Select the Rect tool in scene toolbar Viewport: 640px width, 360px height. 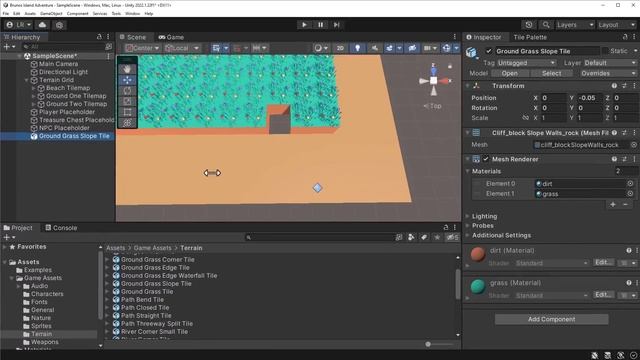[x=127, y=112]
